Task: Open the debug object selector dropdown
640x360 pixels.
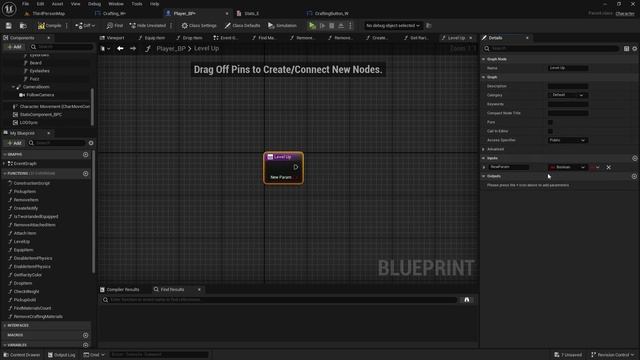Action: [392, 26]
